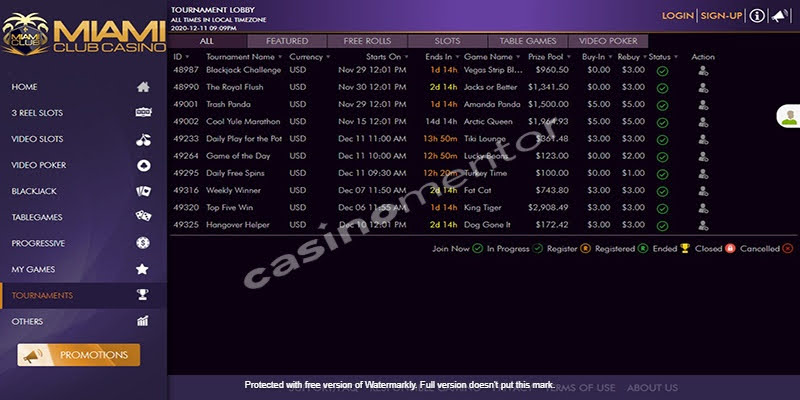Click the Jacks or Better game name
The image size is (800, 400).
(x=491, y=87)
